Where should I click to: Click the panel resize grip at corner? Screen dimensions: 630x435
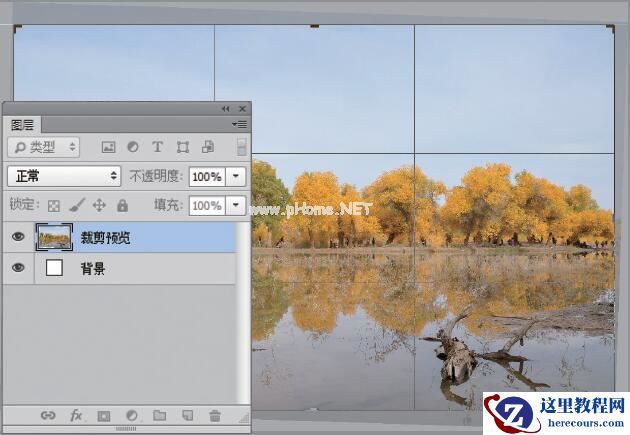pyautogui.click(x=243, y=419)
